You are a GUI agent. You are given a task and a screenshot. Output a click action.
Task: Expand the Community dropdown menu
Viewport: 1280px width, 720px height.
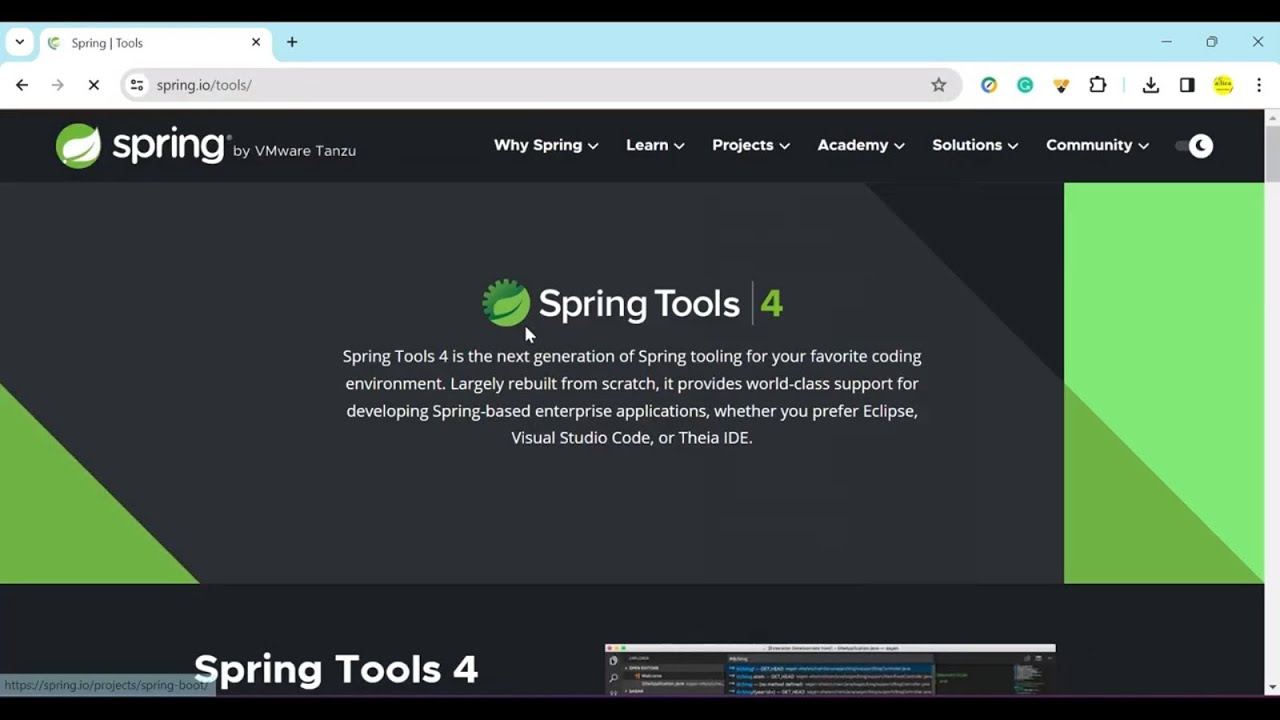[x=1097, y=145]
